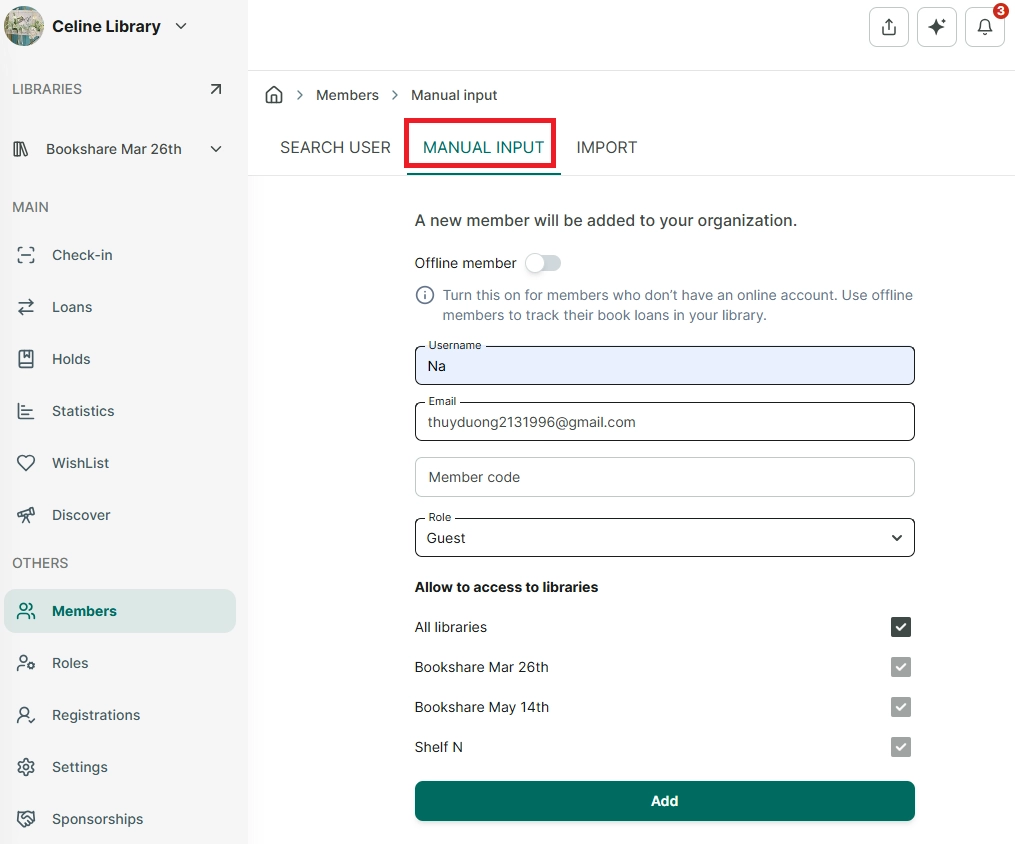
Task: Expand the Celine Library organization dropdown
Action: 181,26
